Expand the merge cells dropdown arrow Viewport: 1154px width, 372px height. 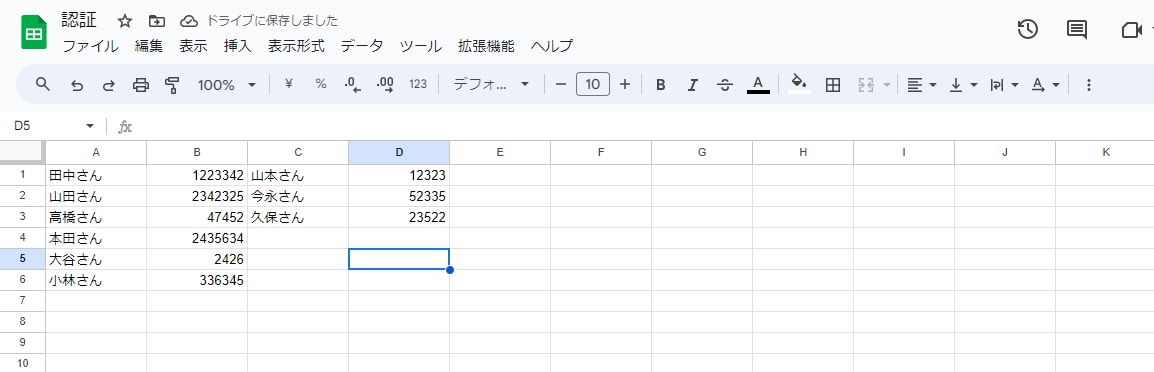tap(886, 85)
